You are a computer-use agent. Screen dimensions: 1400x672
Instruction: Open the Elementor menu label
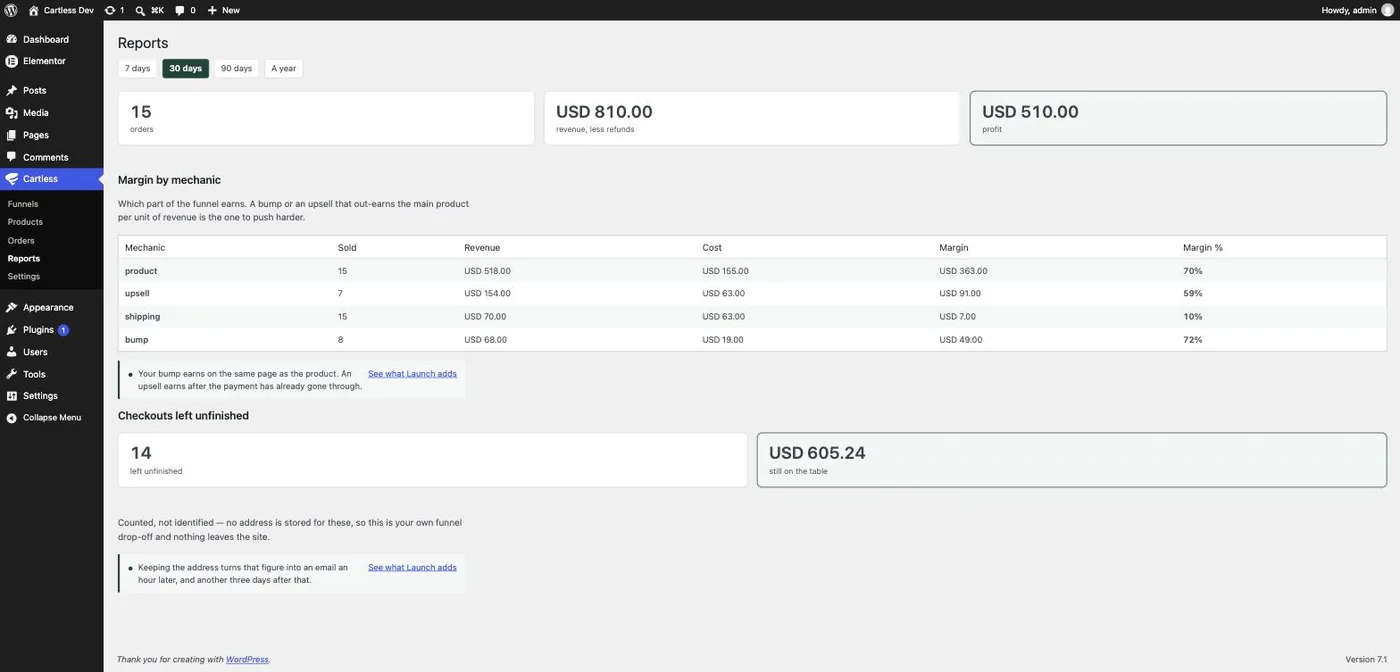click(x=44, y=61)
